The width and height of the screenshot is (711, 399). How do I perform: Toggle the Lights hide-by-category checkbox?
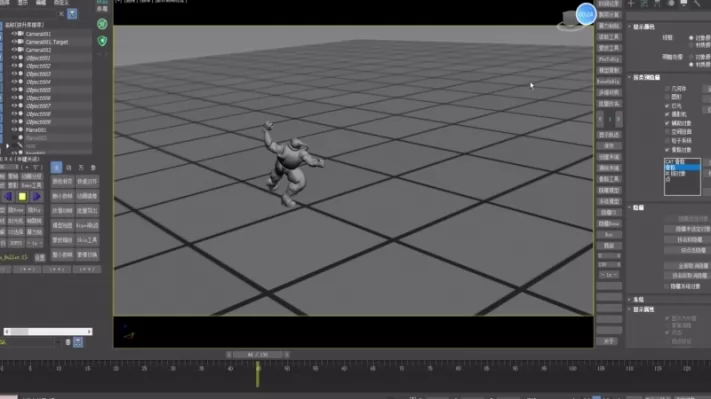point(667,106)
